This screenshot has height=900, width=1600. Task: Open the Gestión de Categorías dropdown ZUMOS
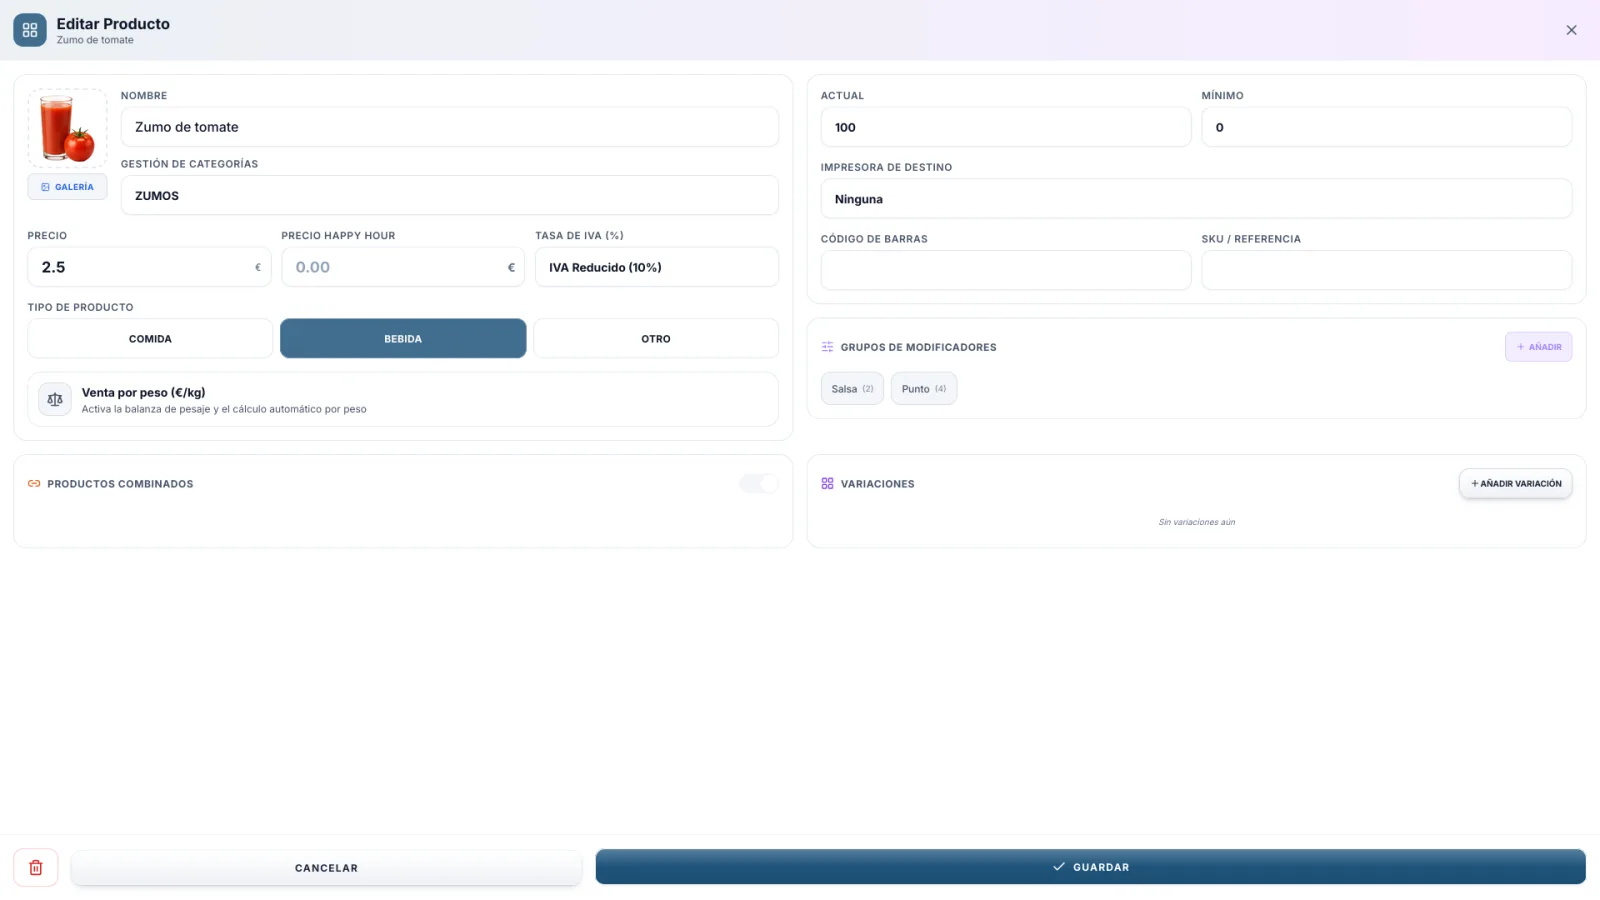pos(449,195)
